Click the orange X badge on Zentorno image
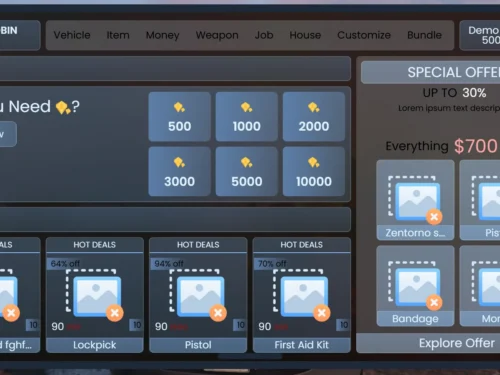This screenshot has height=375, width=500. pyautogui.click(x=434, y=217)
